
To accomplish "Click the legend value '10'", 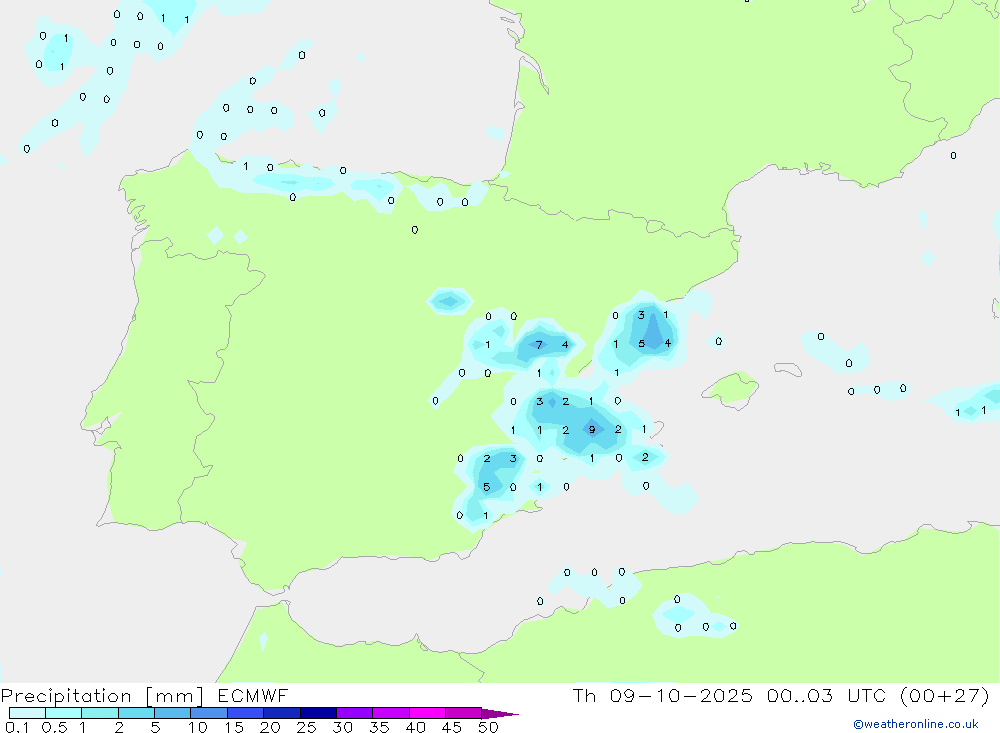I will (198, 727).
